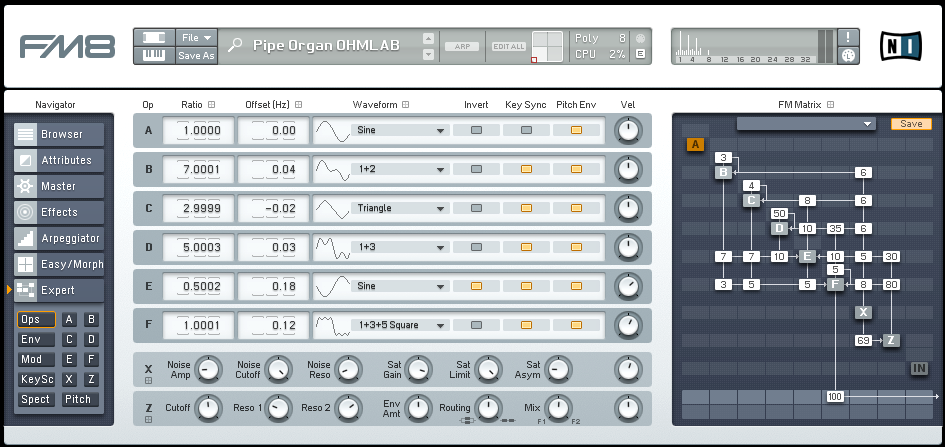Switch to the Pitch expert tab
The height and width of the screenshot is (447, 945).
[x=81, y=399]
